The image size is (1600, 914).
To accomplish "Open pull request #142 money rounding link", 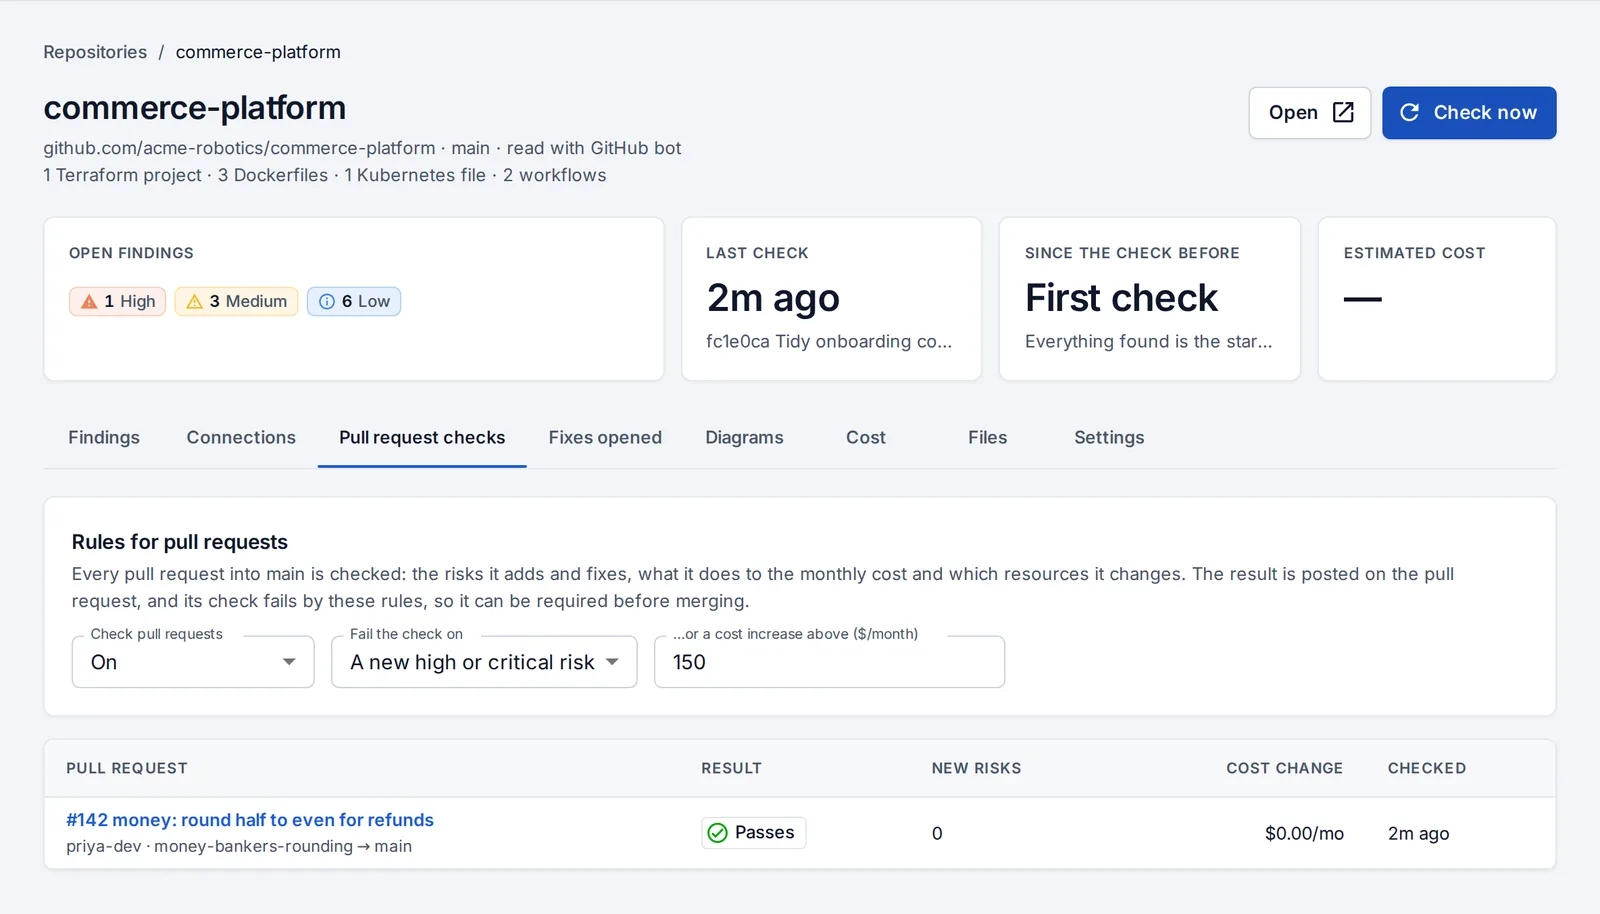I will point(250,820).
